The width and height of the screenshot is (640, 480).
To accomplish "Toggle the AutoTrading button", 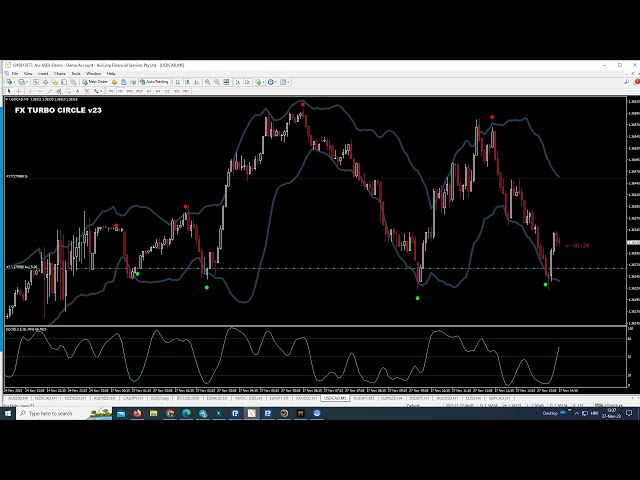I will click(155, 82).
